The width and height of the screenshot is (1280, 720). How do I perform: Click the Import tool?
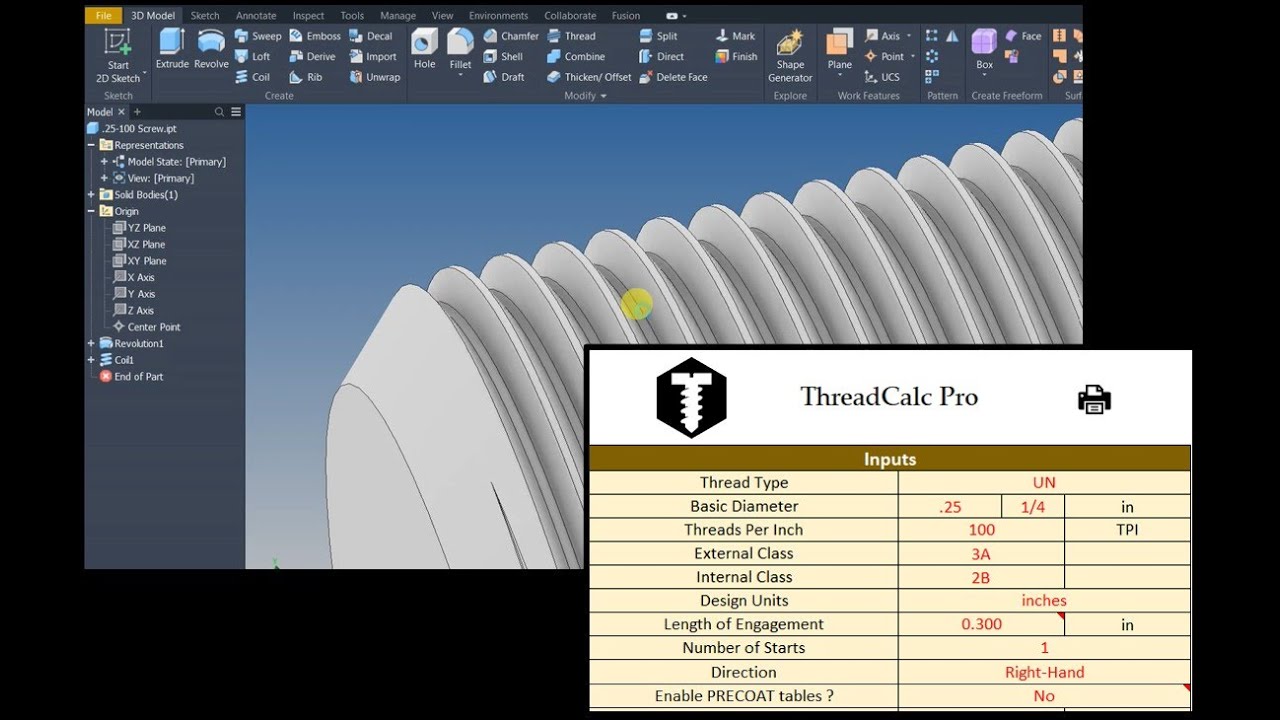coord(373,57)
